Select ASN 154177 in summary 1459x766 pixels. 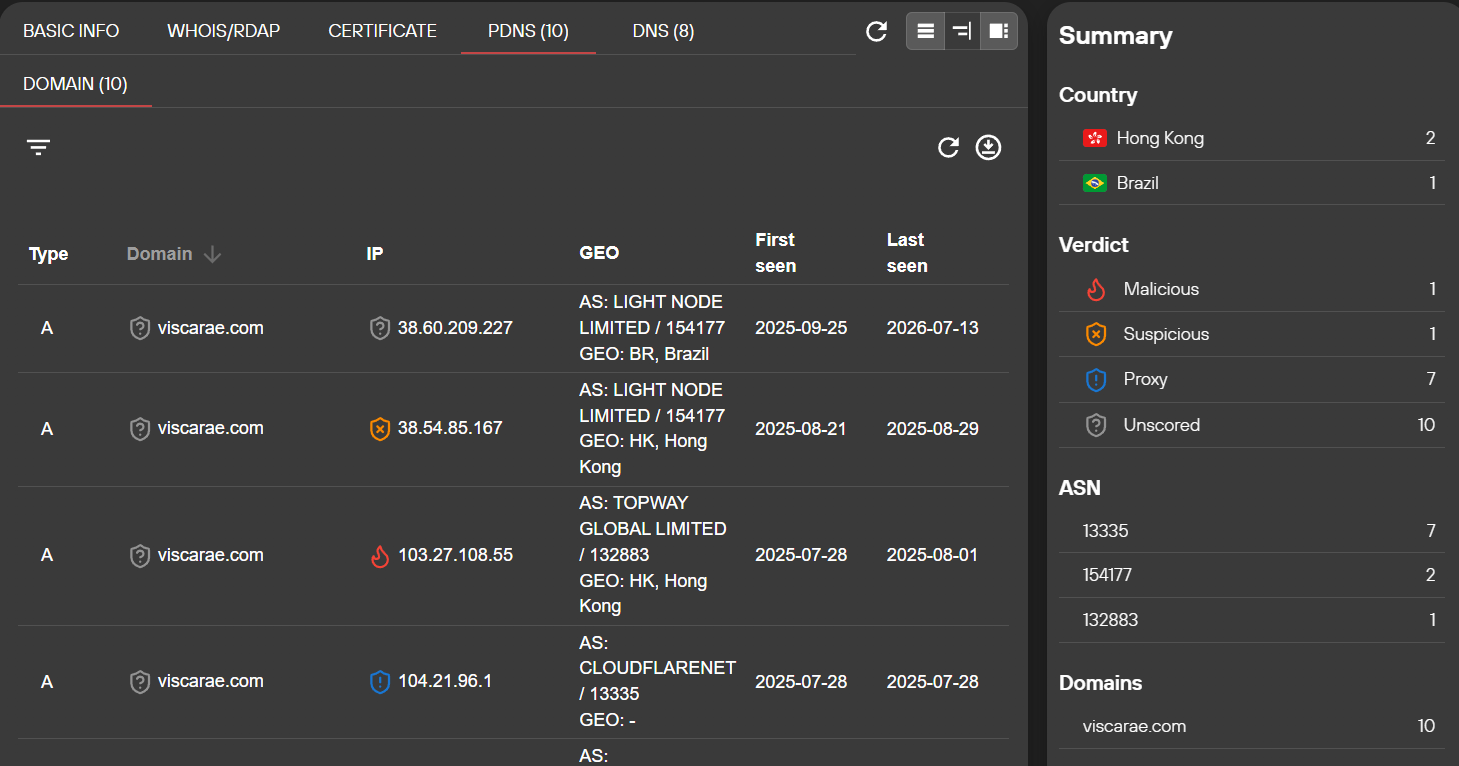1252,575
